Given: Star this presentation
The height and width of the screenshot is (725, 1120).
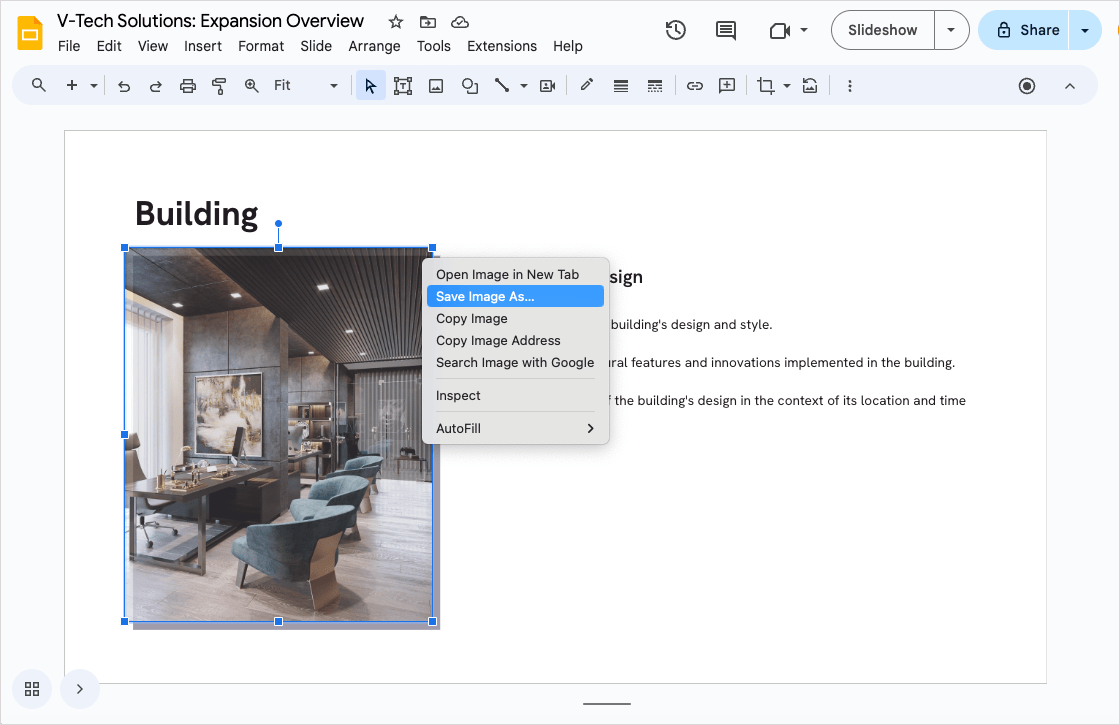Looking at the screenshot, I should 395,21.
